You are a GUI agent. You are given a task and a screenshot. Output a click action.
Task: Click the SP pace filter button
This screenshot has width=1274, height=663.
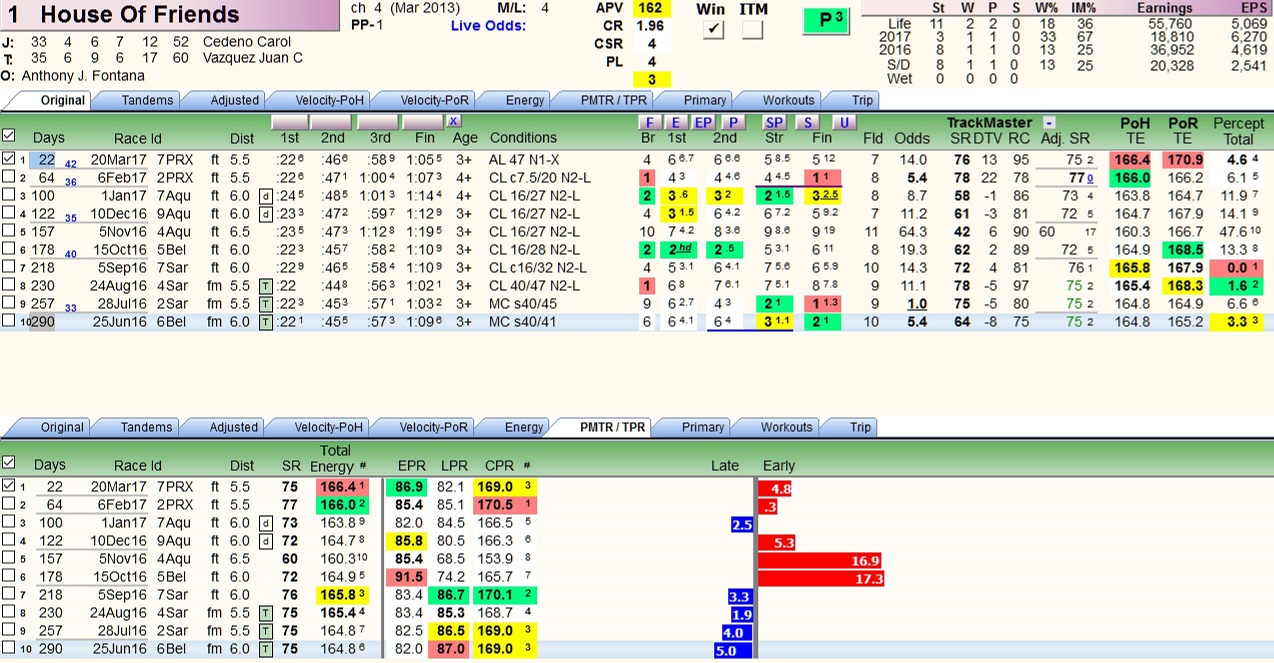(774, 122)
